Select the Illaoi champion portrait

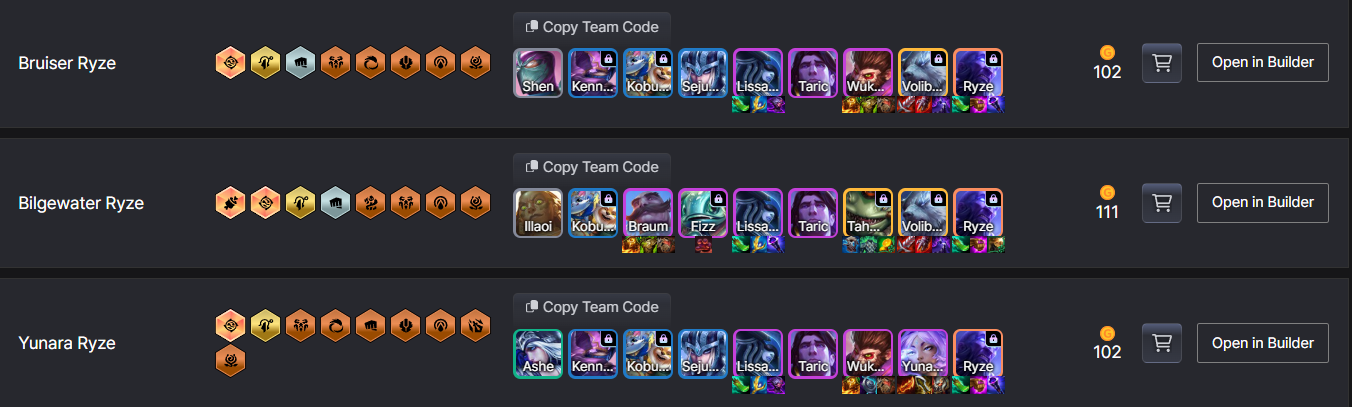point(538,213)
